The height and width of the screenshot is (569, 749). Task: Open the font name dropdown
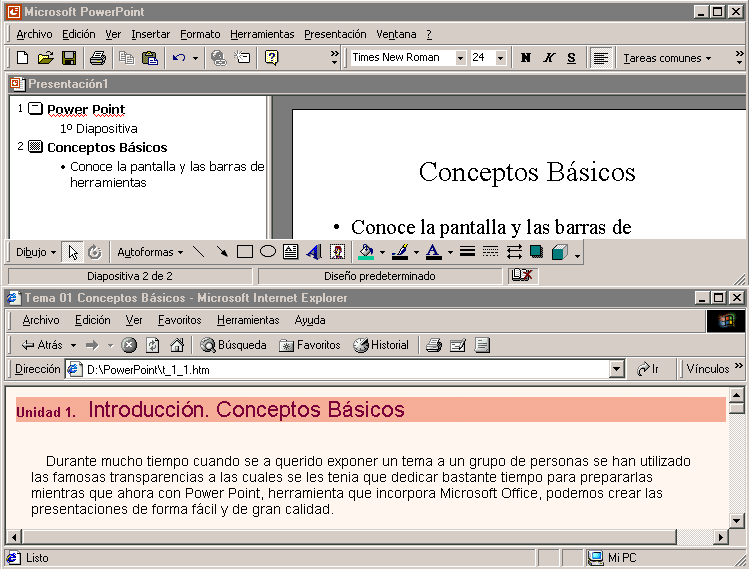point(460,58)
